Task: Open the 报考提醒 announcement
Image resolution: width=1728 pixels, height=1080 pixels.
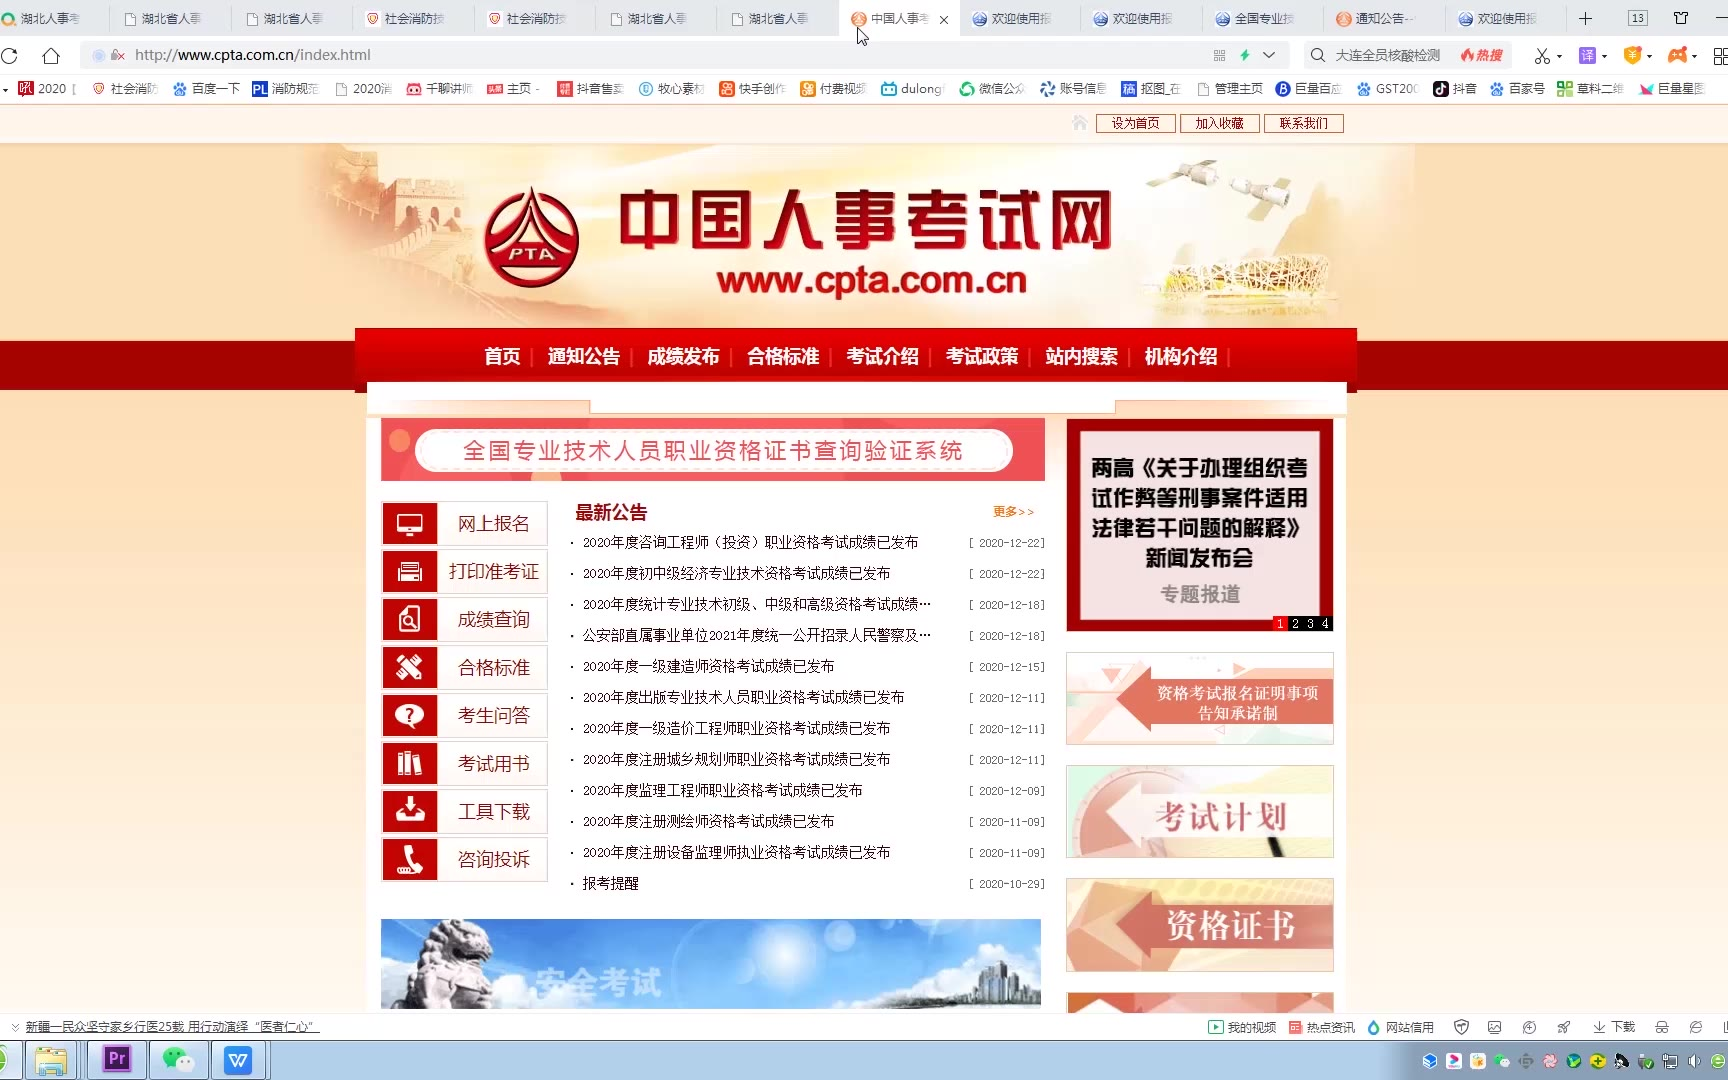Action: (610, 883)
